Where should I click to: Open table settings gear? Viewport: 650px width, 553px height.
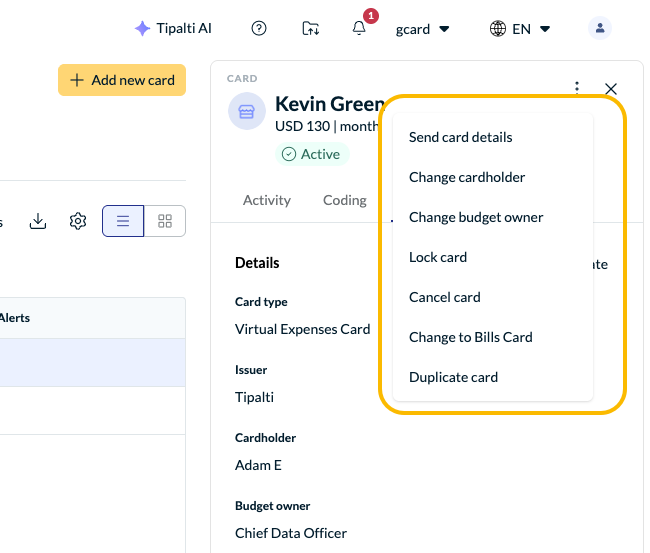point(78,221)
